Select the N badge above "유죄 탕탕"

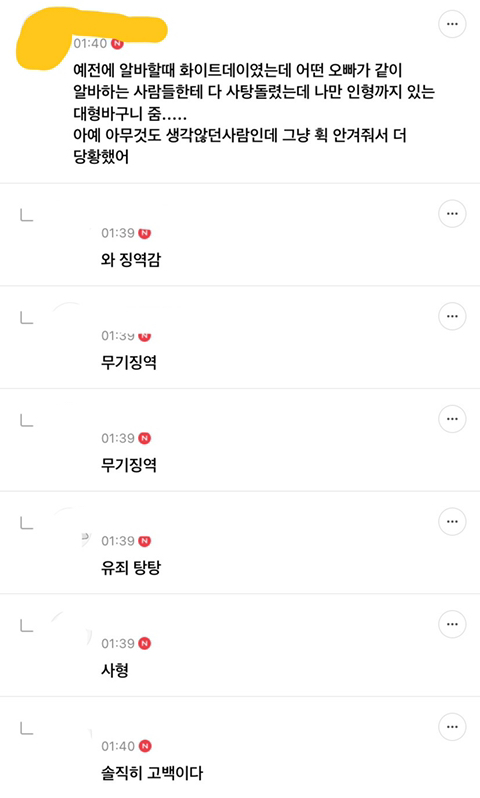[145, 541]
